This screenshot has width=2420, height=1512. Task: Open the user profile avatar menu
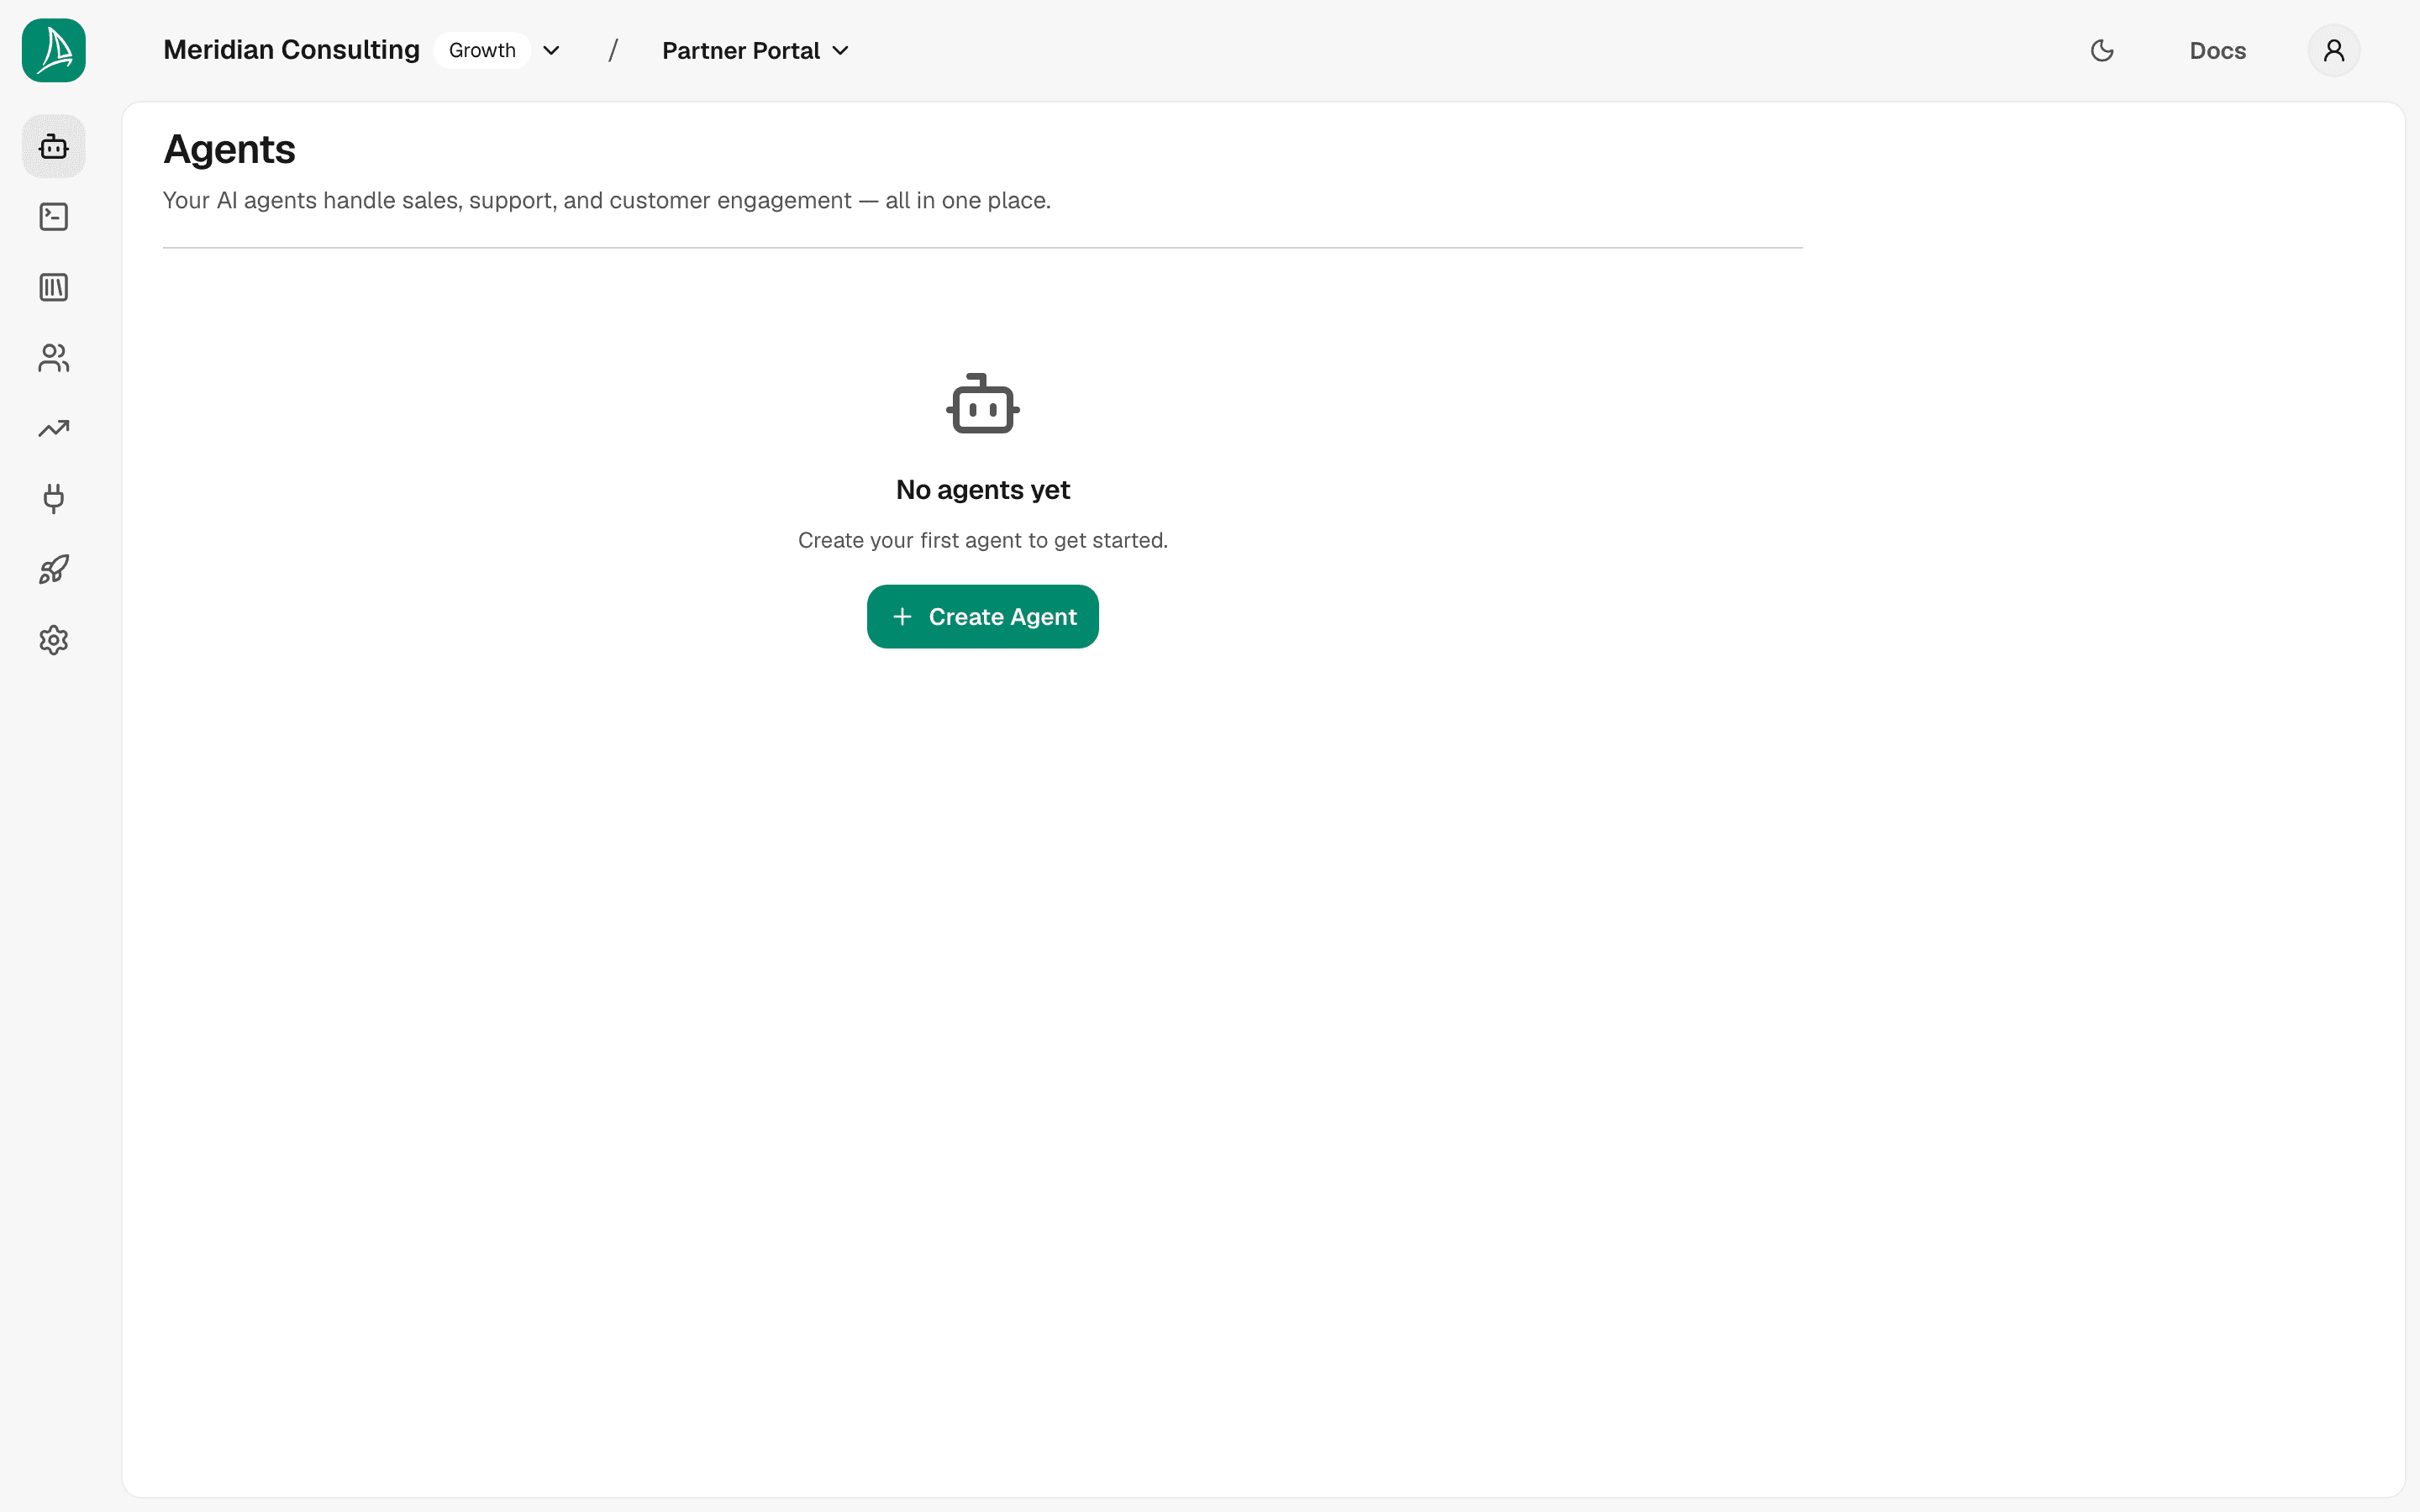(x=2334, y=50)
